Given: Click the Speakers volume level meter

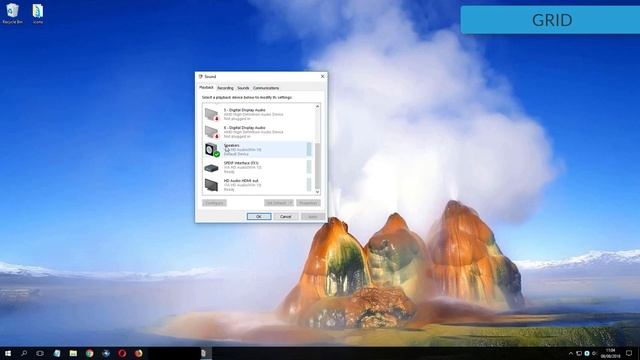Looking at the screenshot, I should click(309, 149).
